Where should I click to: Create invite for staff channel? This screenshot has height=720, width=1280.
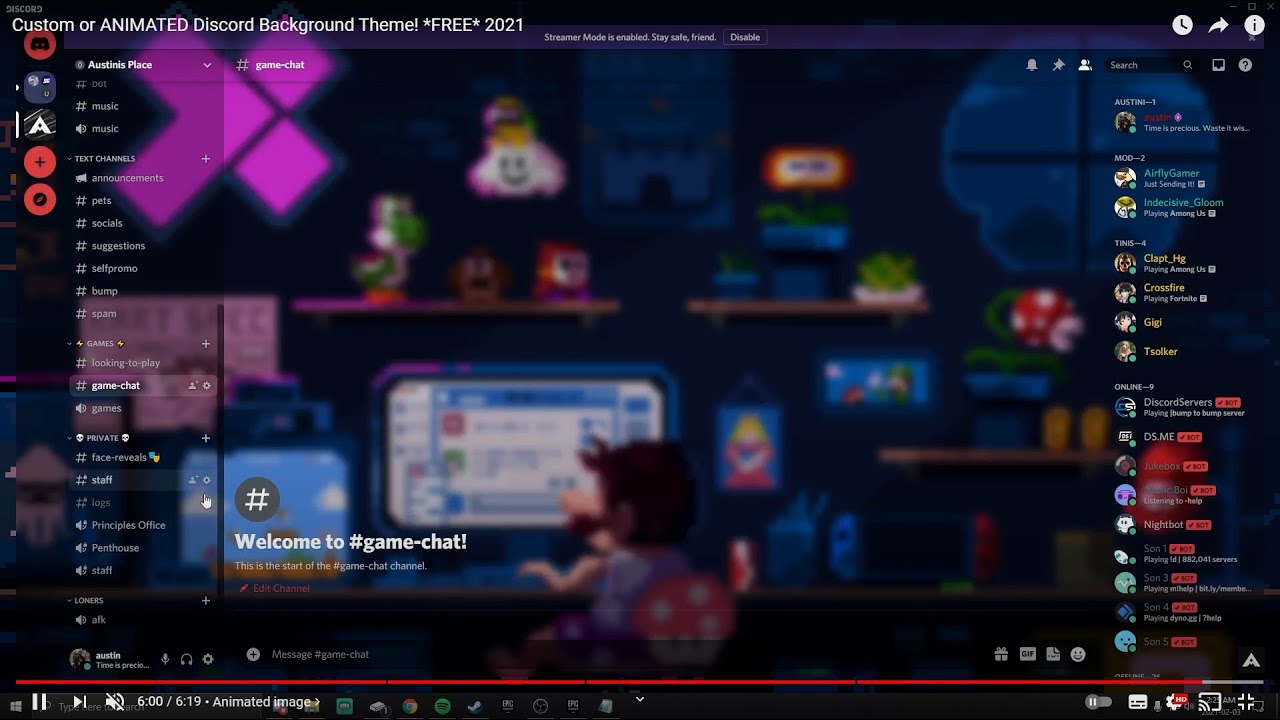point(193,480)
